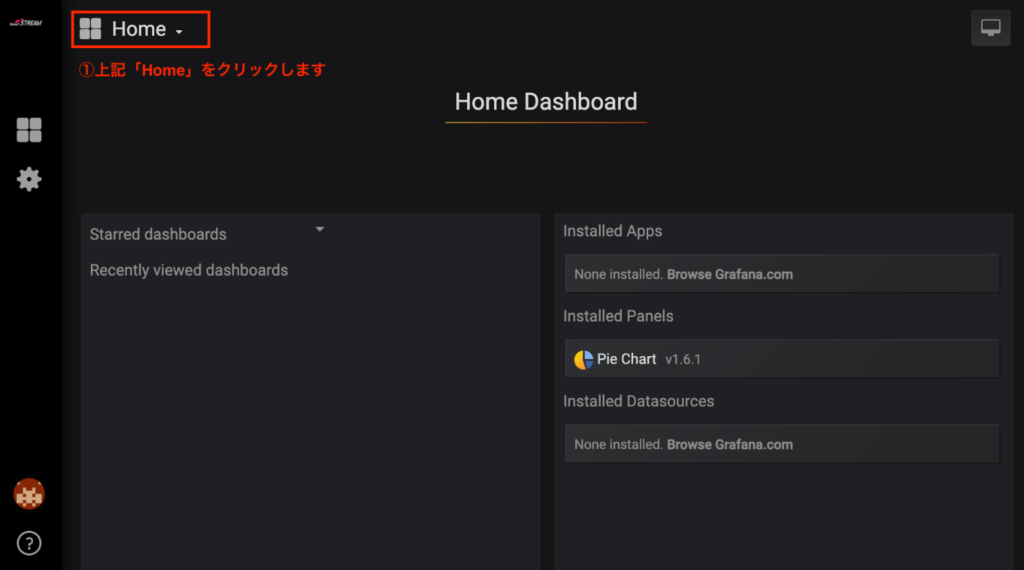Open the caret menu beside Starred dashboards
The image size is (1024, 570).
coord(320,229)
